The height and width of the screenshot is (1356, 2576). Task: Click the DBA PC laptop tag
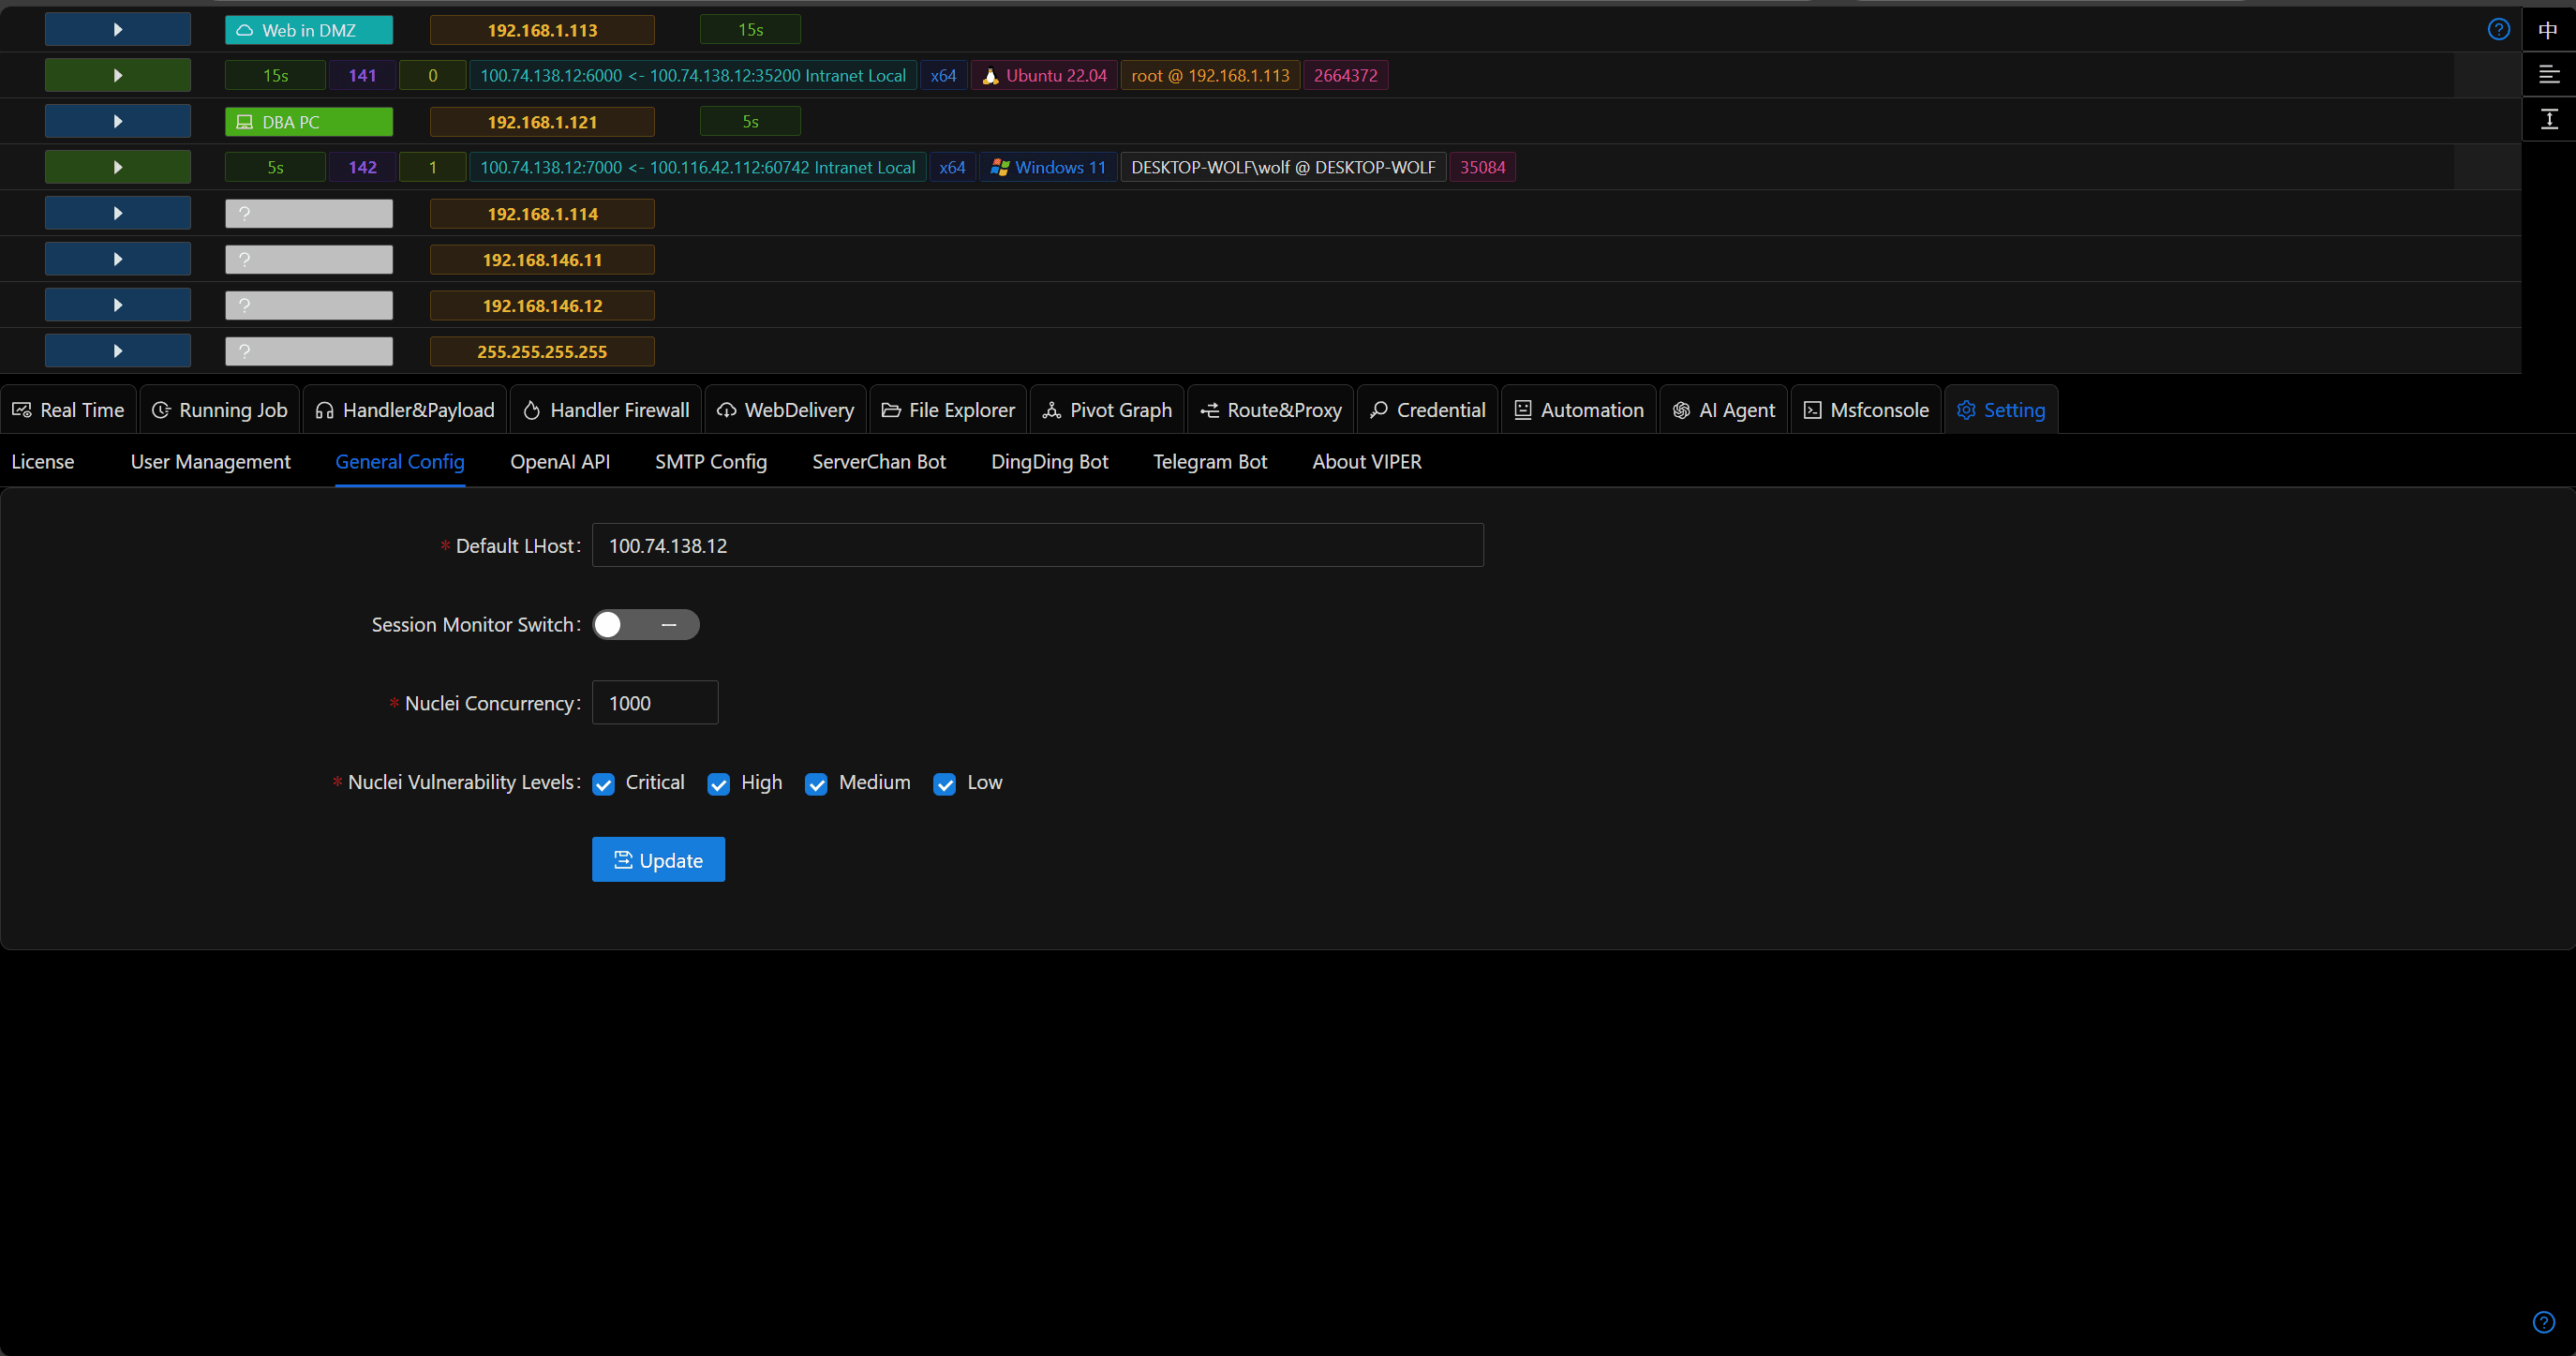[309, 122]
